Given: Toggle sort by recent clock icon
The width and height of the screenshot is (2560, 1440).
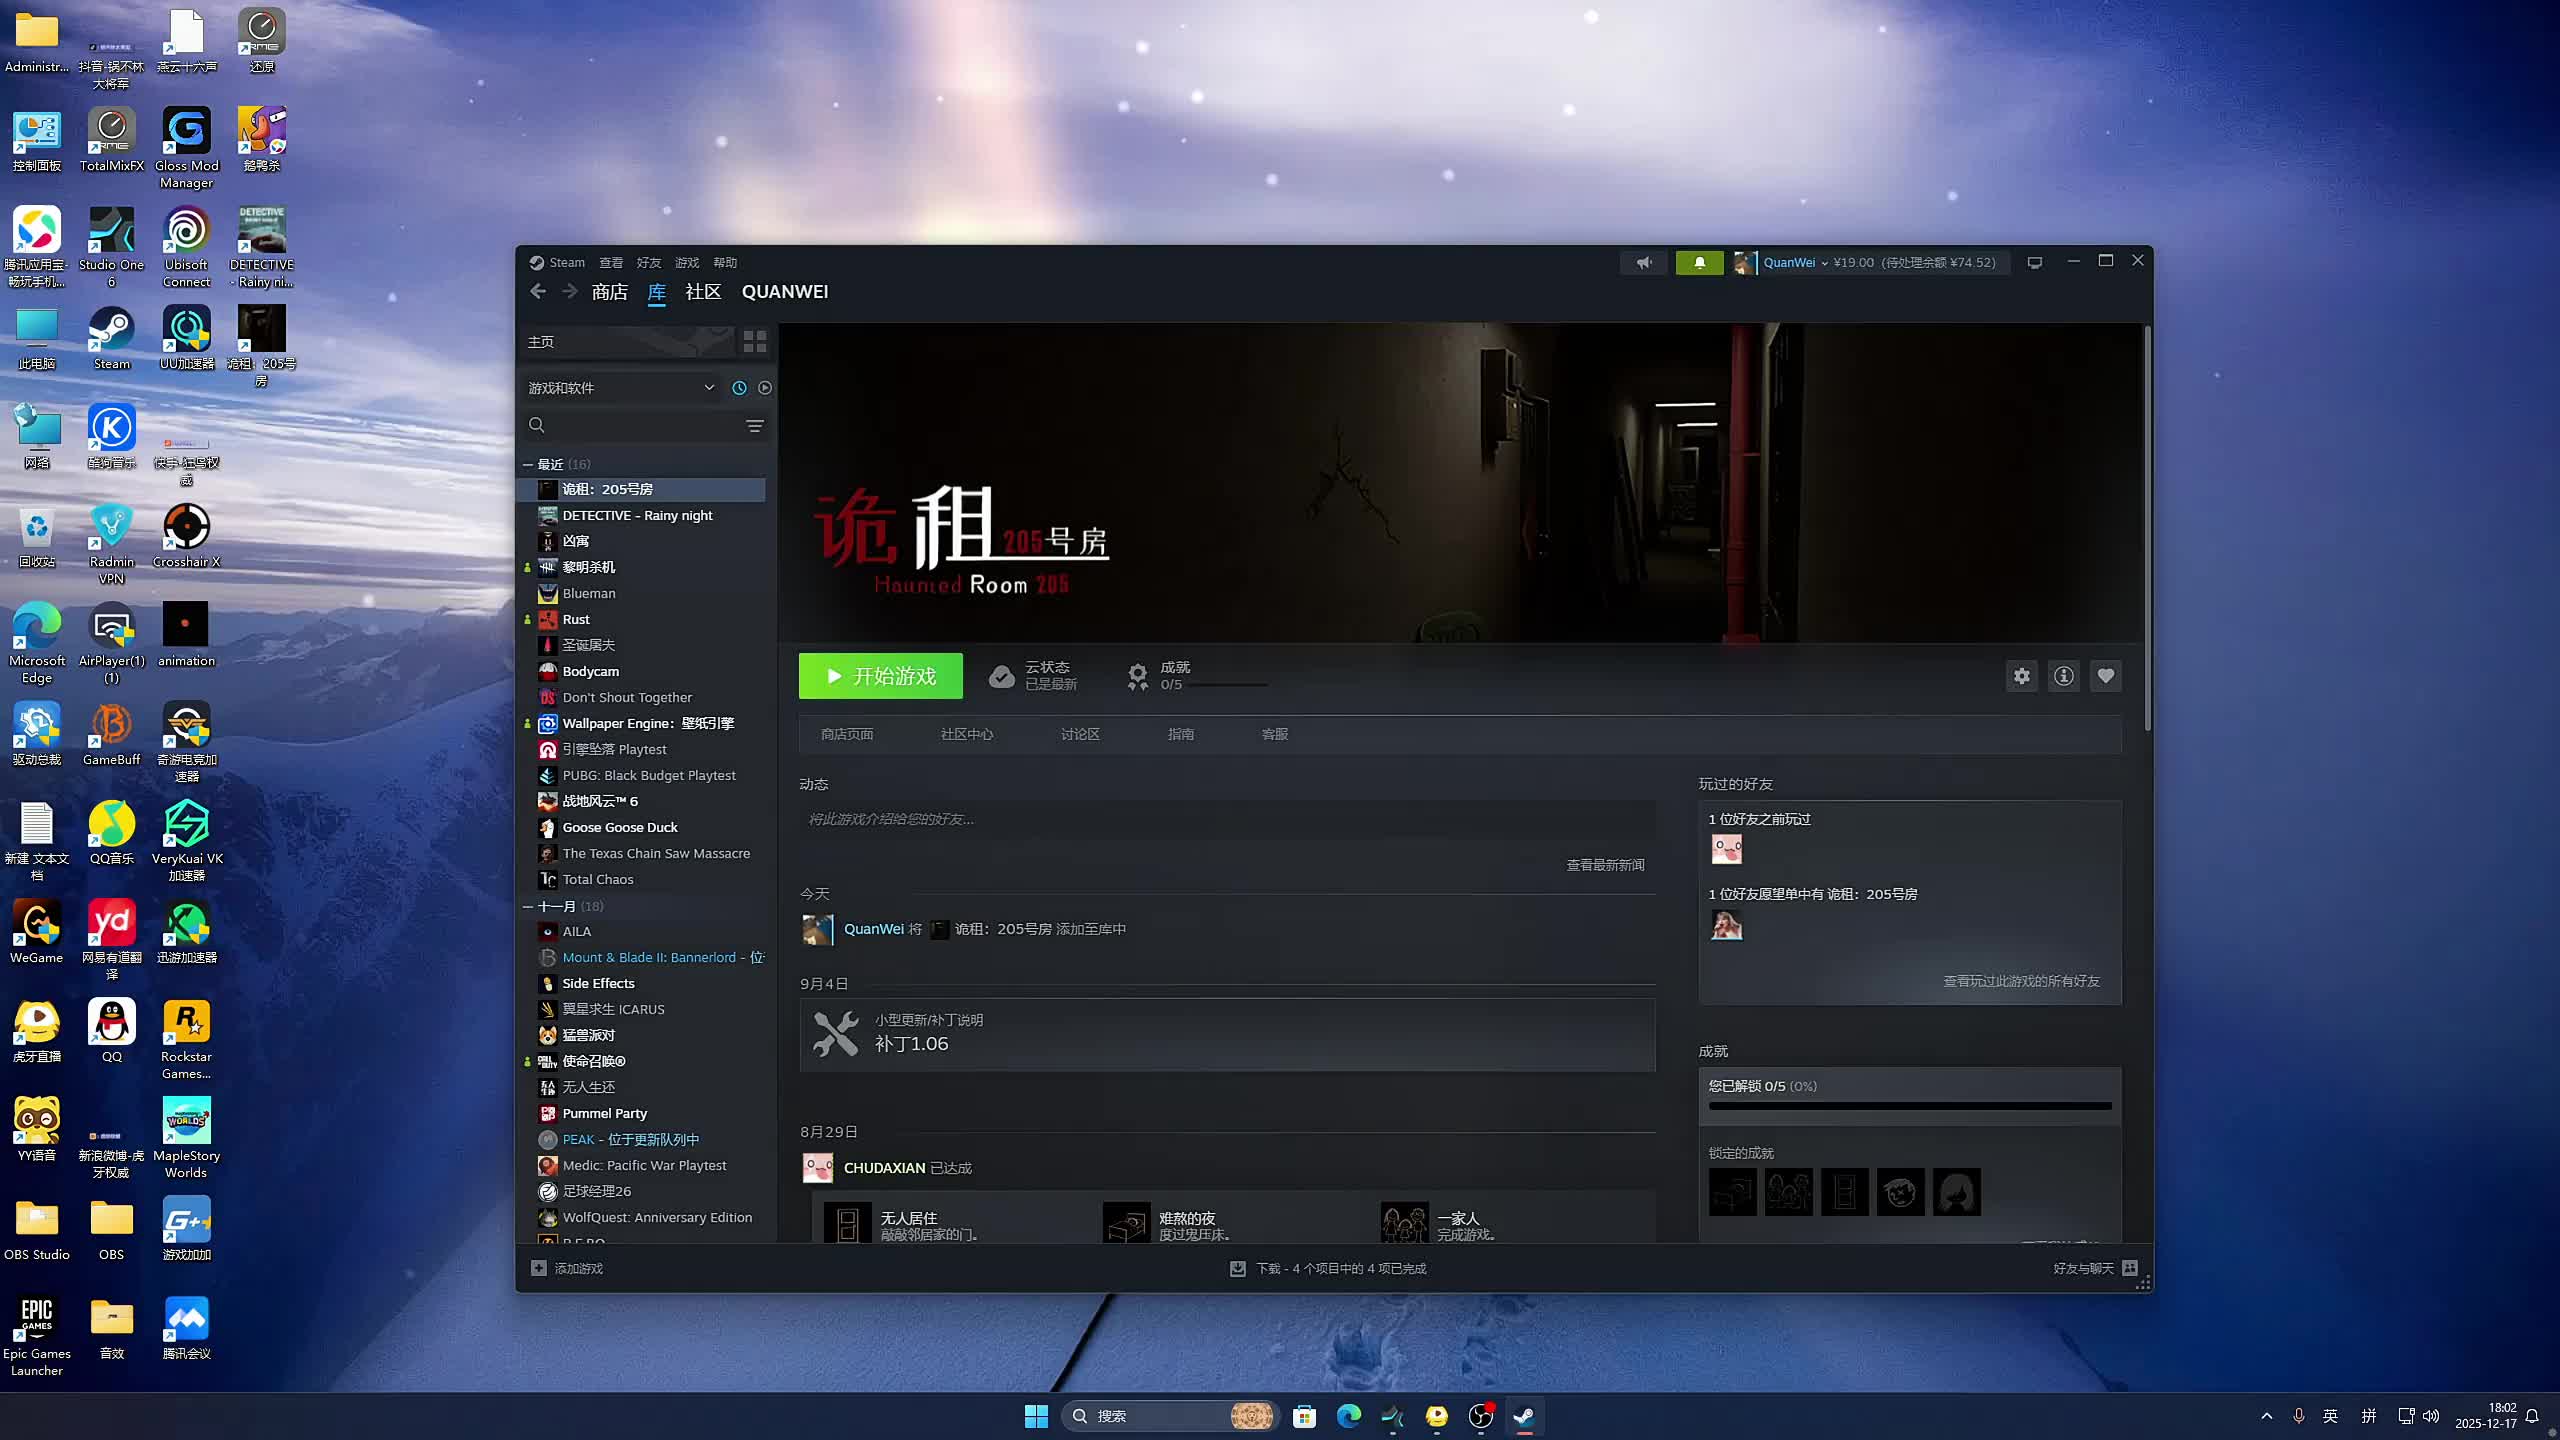Looking at the screenshot, I should pyautogui.click(x=739, y=388).
